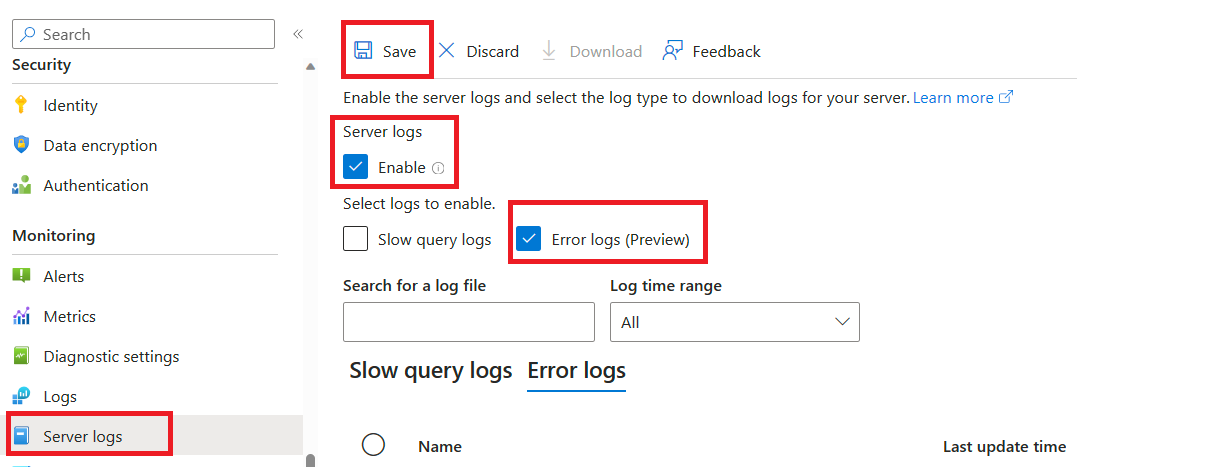Uncheck the Error logs (Preview) checkbox
1220x467 pixels.
pyautogui.click(x=529, y=239)
